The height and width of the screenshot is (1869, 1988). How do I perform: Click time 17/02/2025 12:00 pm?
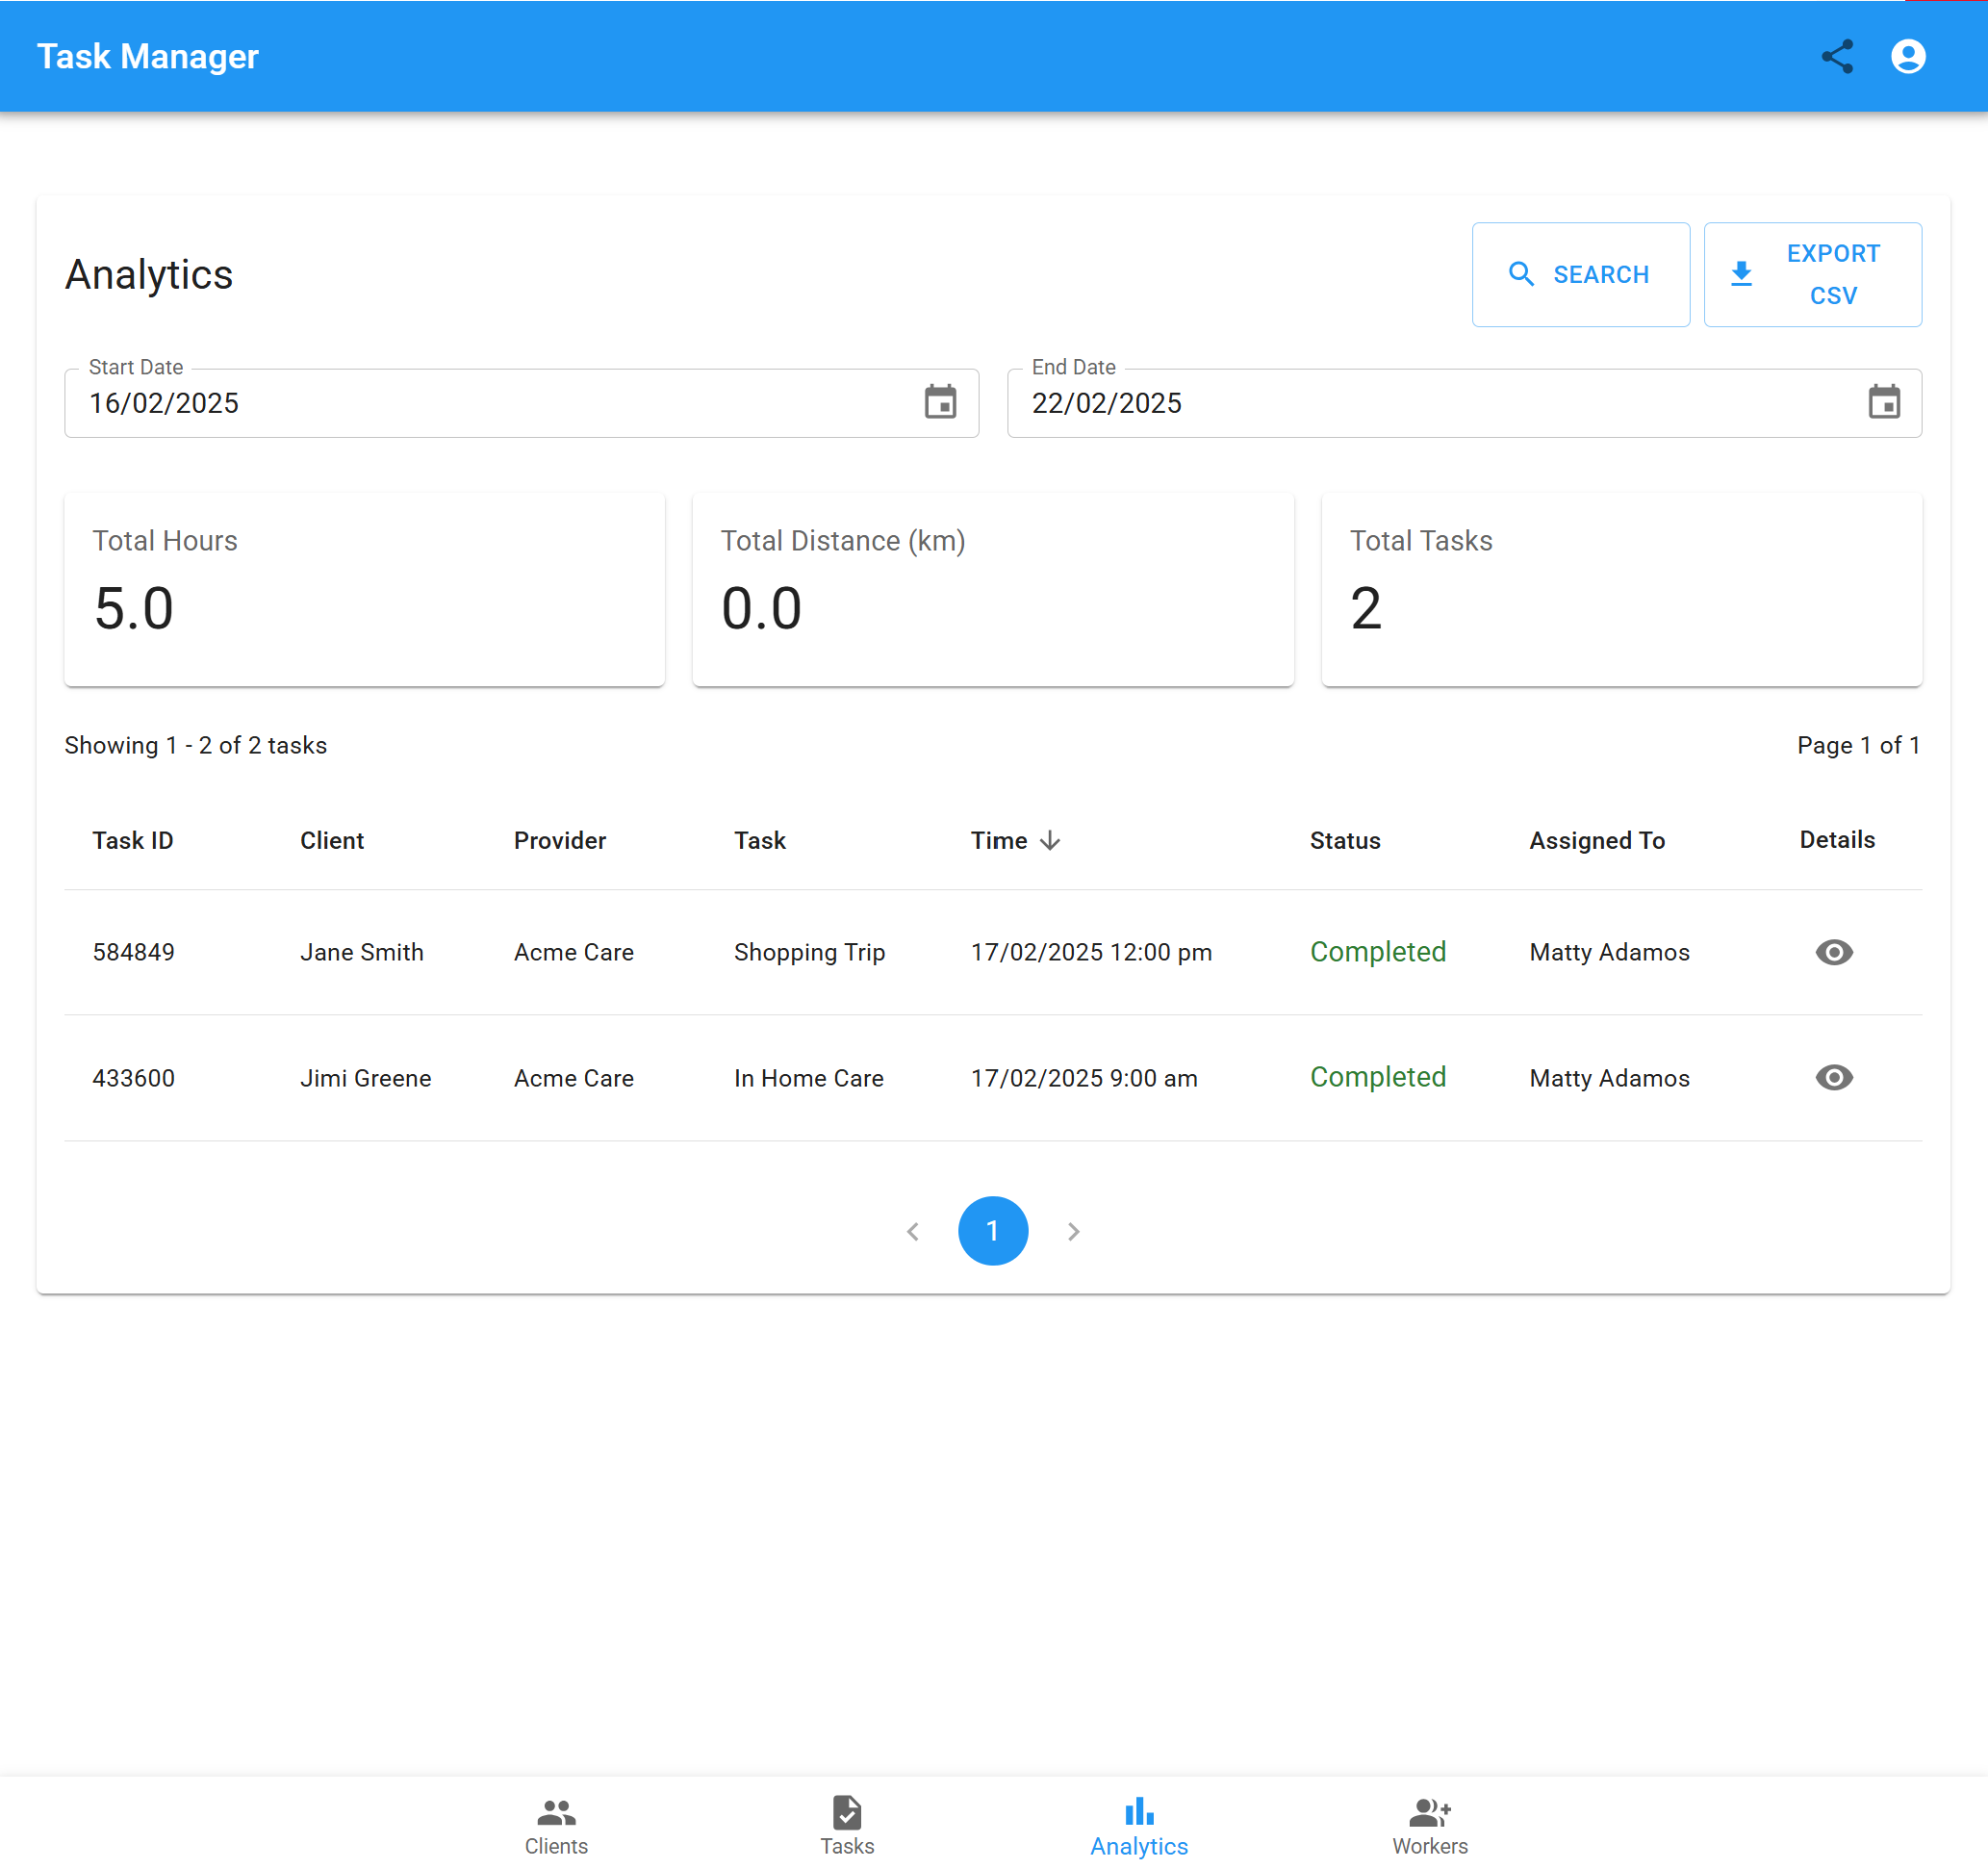pyautogui.click(x=1091, y=952)
